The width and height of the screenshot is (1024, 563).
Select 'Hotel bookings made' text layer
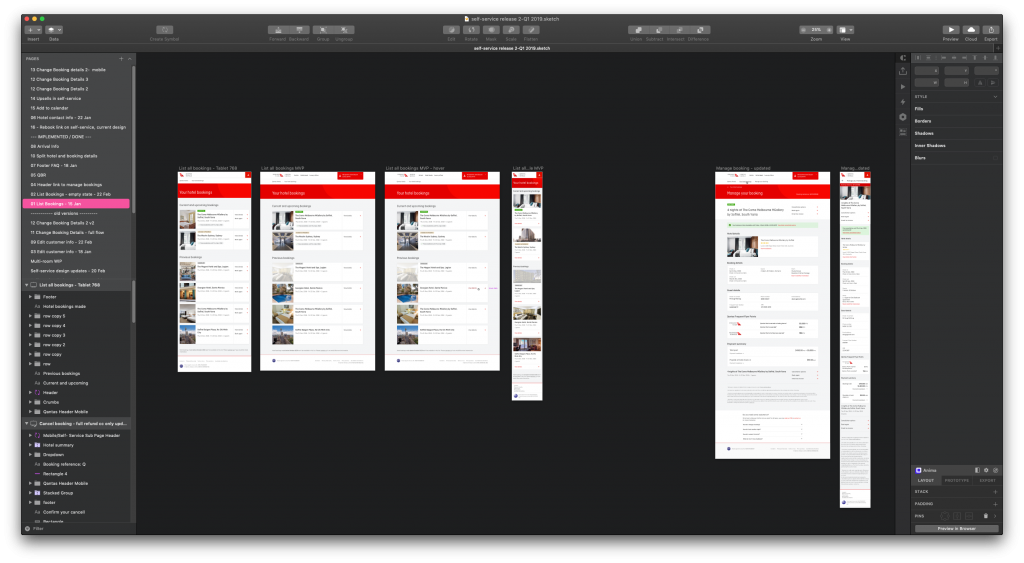coord(64,306)
